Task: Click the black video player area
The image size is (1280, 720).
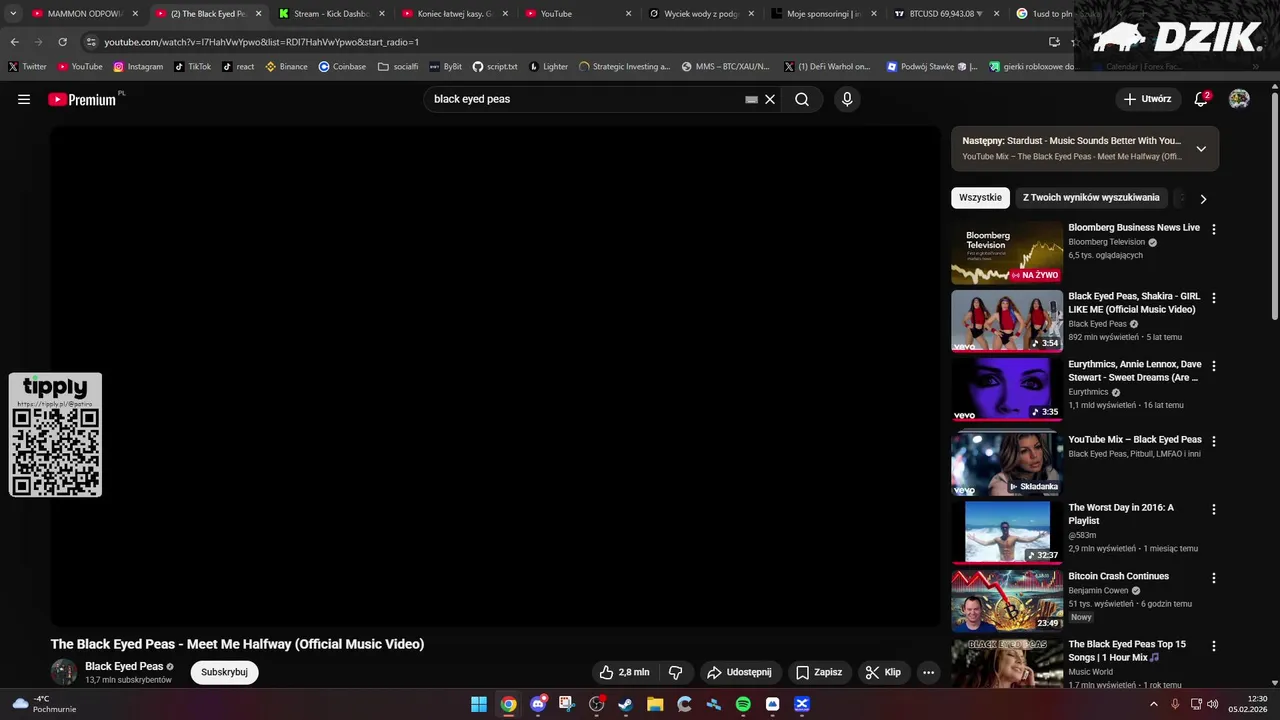Action: (x=495, y=376)
